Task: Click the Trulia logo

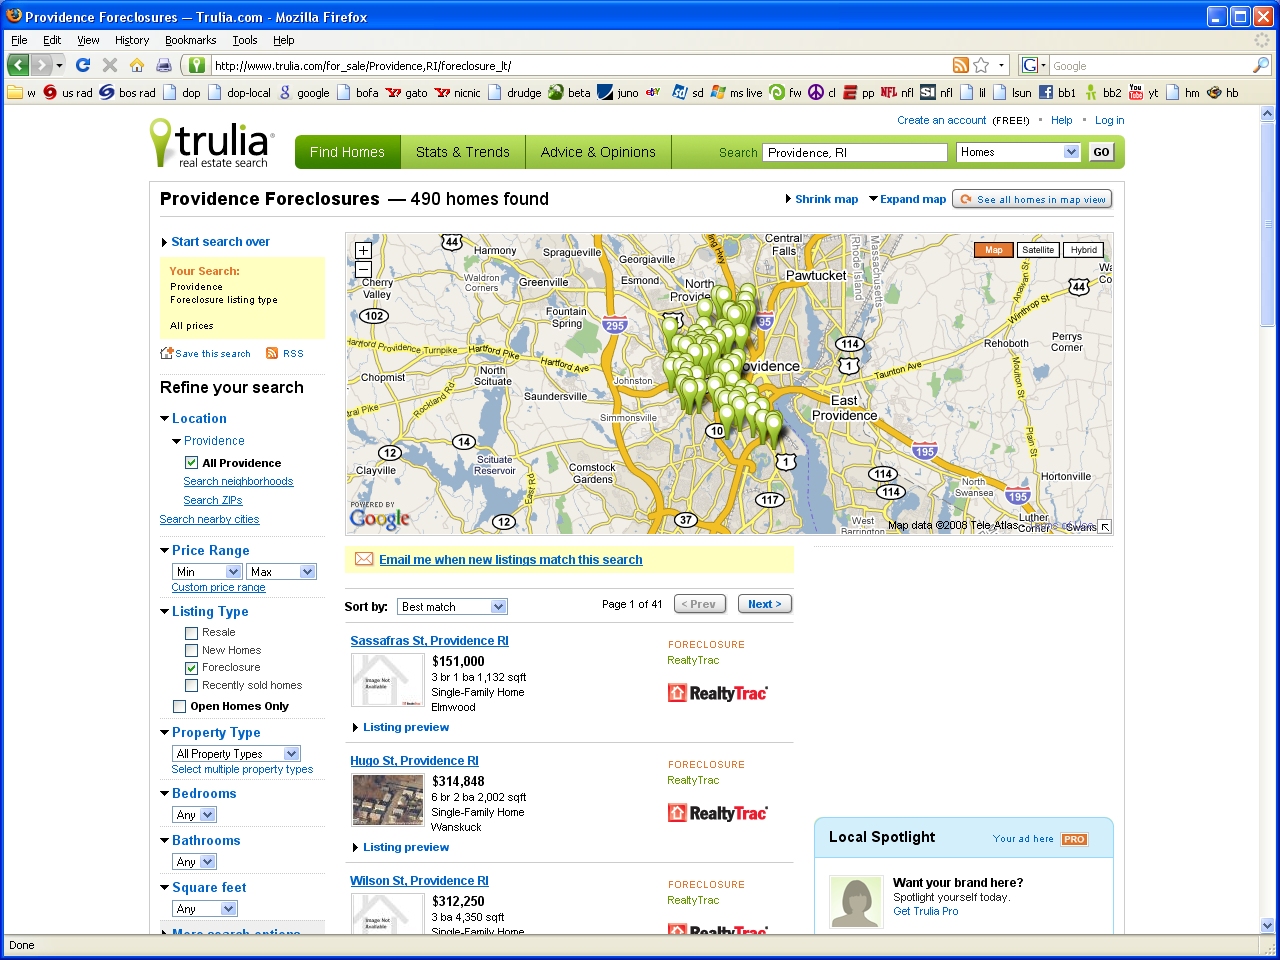Action: pyautogui.click(x=210, y=143)
